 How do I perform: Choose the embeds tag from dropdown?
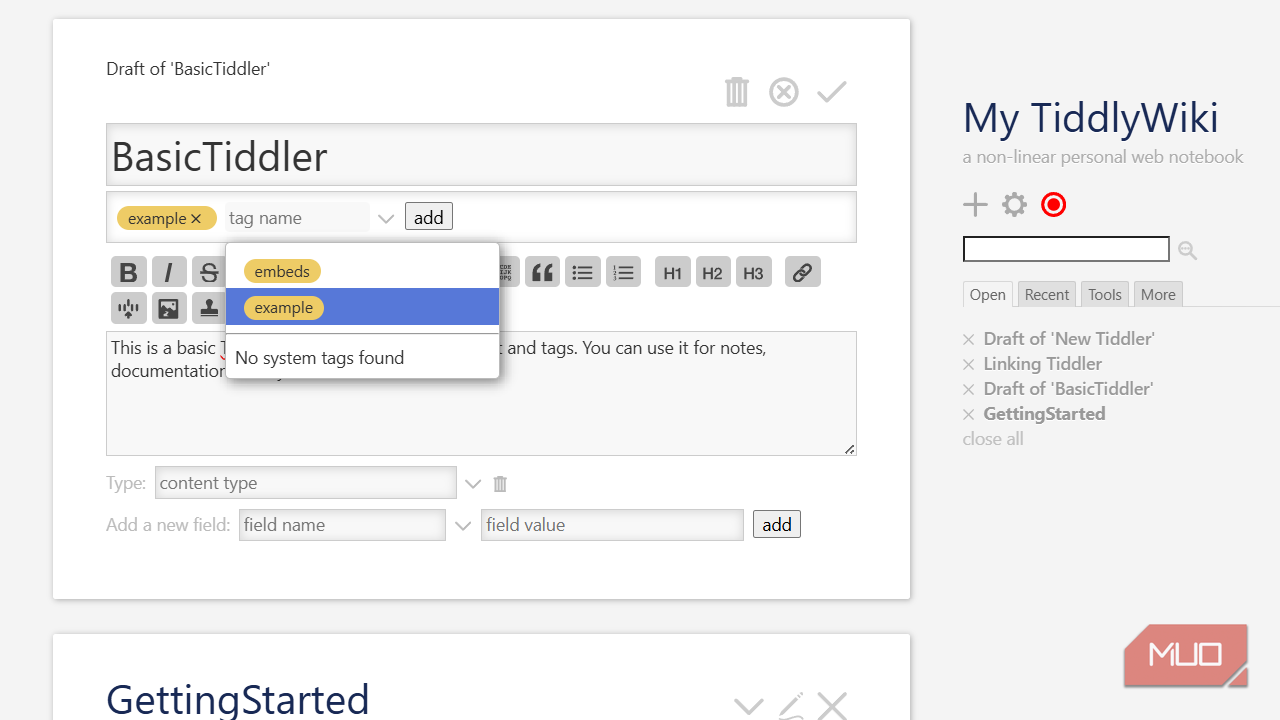tap(282, 271)
